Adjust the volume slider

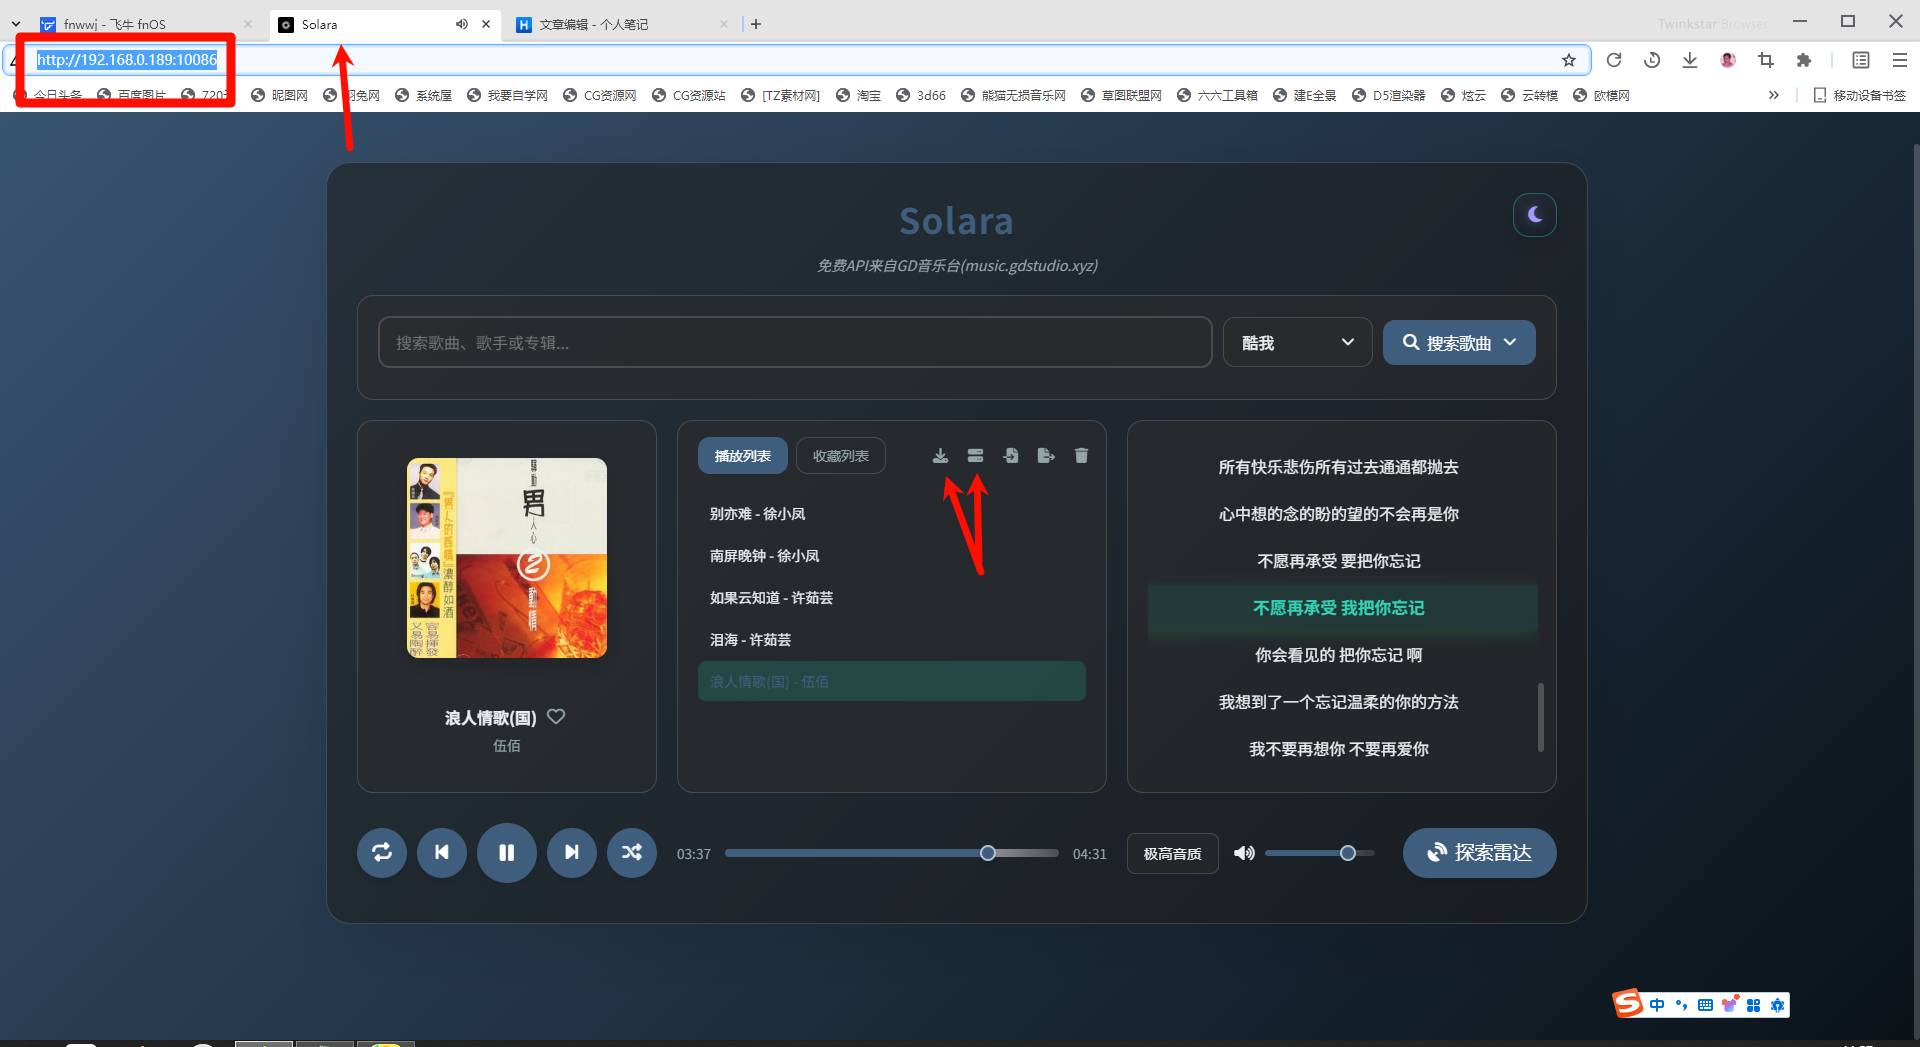(x=1320, y=853)
